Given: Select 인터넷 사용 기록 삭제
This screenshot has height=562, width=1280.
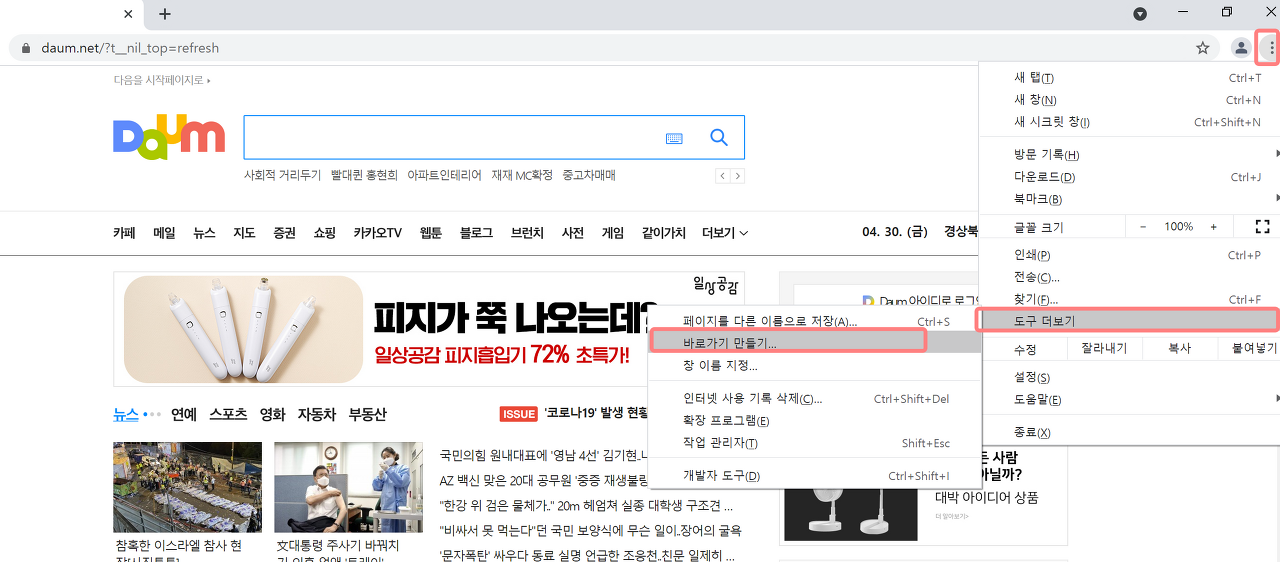Looking at the screenshot, I should point(815,399).
